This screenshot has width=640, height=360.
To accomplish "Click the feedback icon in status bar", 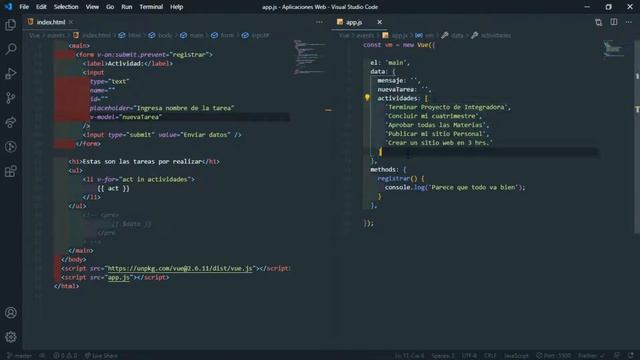I will [x=616, y=356].
